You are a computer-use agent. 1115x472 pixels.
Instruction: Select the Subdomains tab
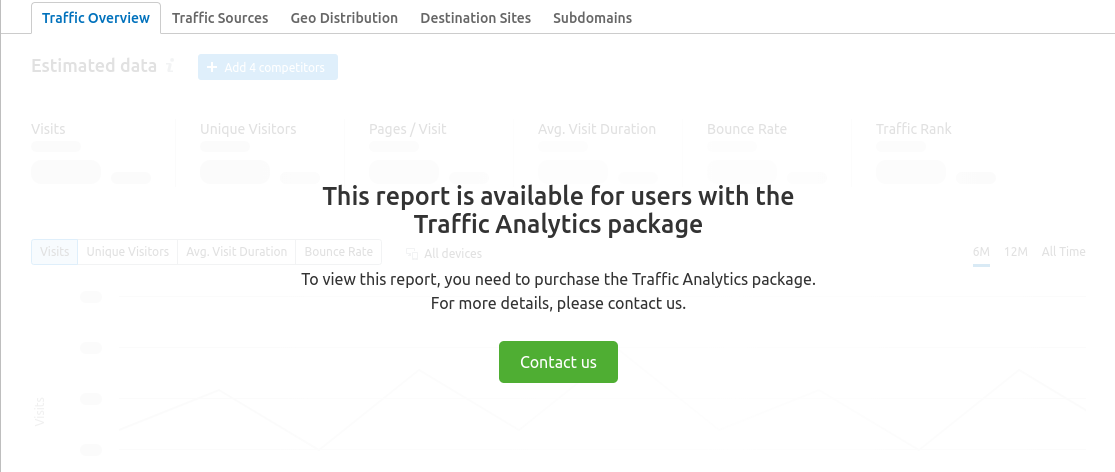point(592,18)
